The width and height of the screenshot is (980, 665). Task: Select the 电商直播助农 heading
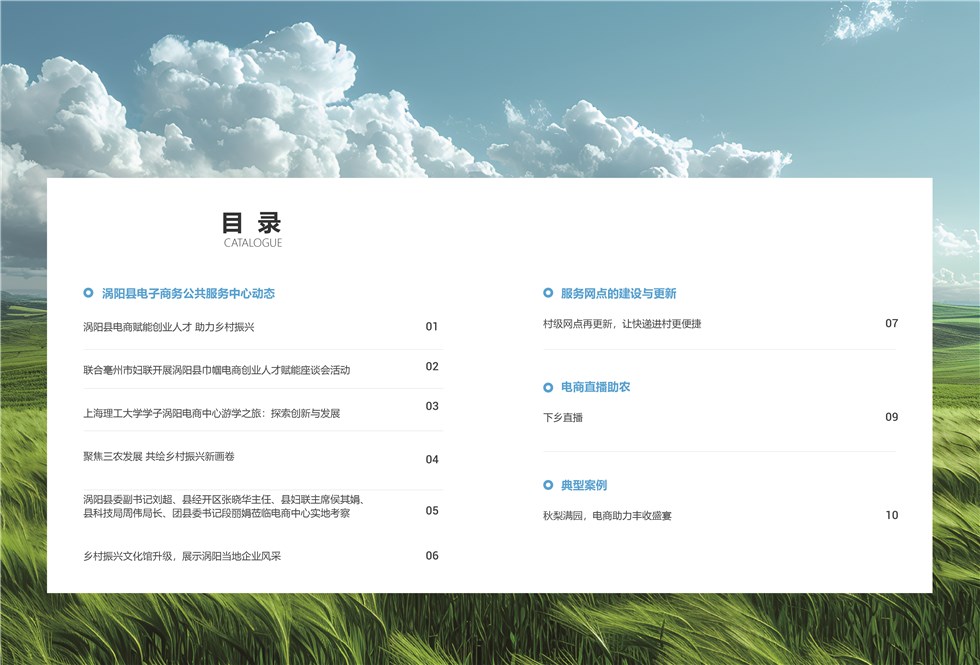tap(595, 387)
